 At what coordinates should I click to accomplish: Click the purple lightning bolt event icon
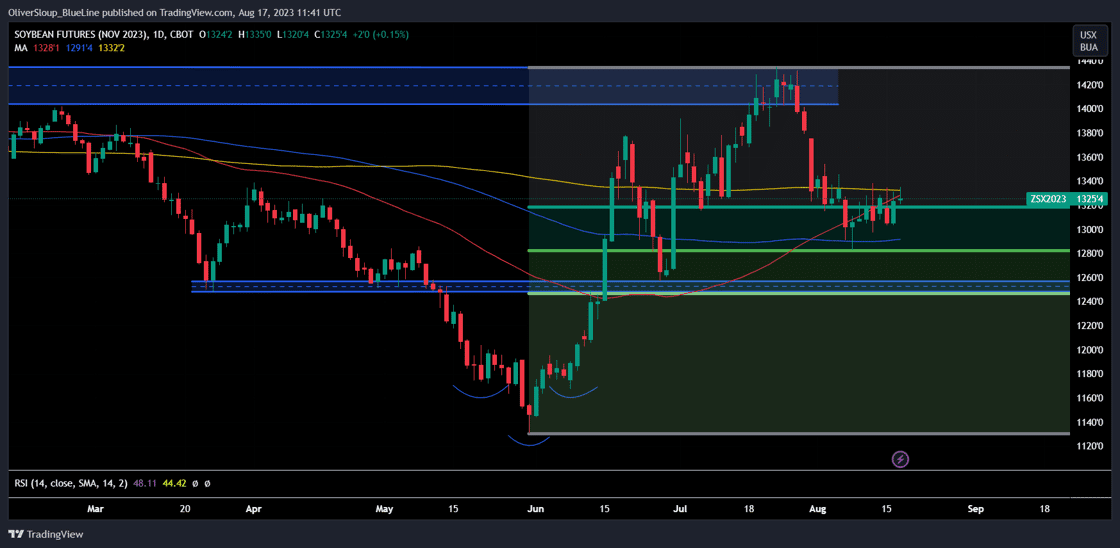tap(900, 459)
